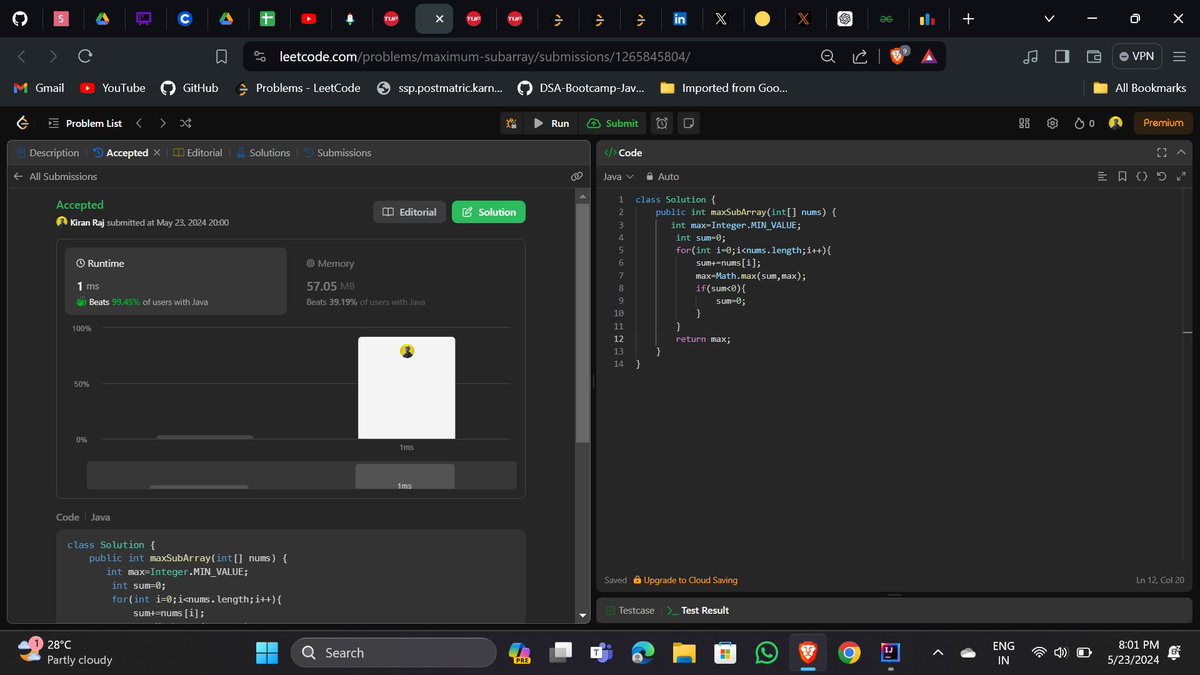
Task: Open the Problem List panel
Action: (x=85, y=123)
